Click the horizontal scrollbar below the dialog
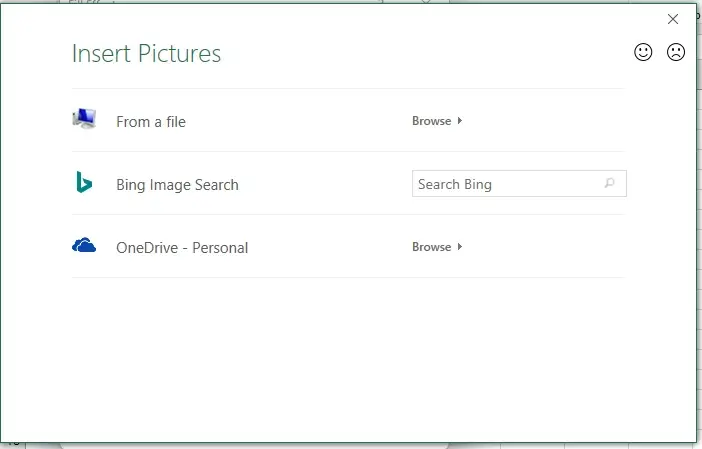The width and height of the screenshot is (702, 449). pyautogui.click(x=250, y=445)
